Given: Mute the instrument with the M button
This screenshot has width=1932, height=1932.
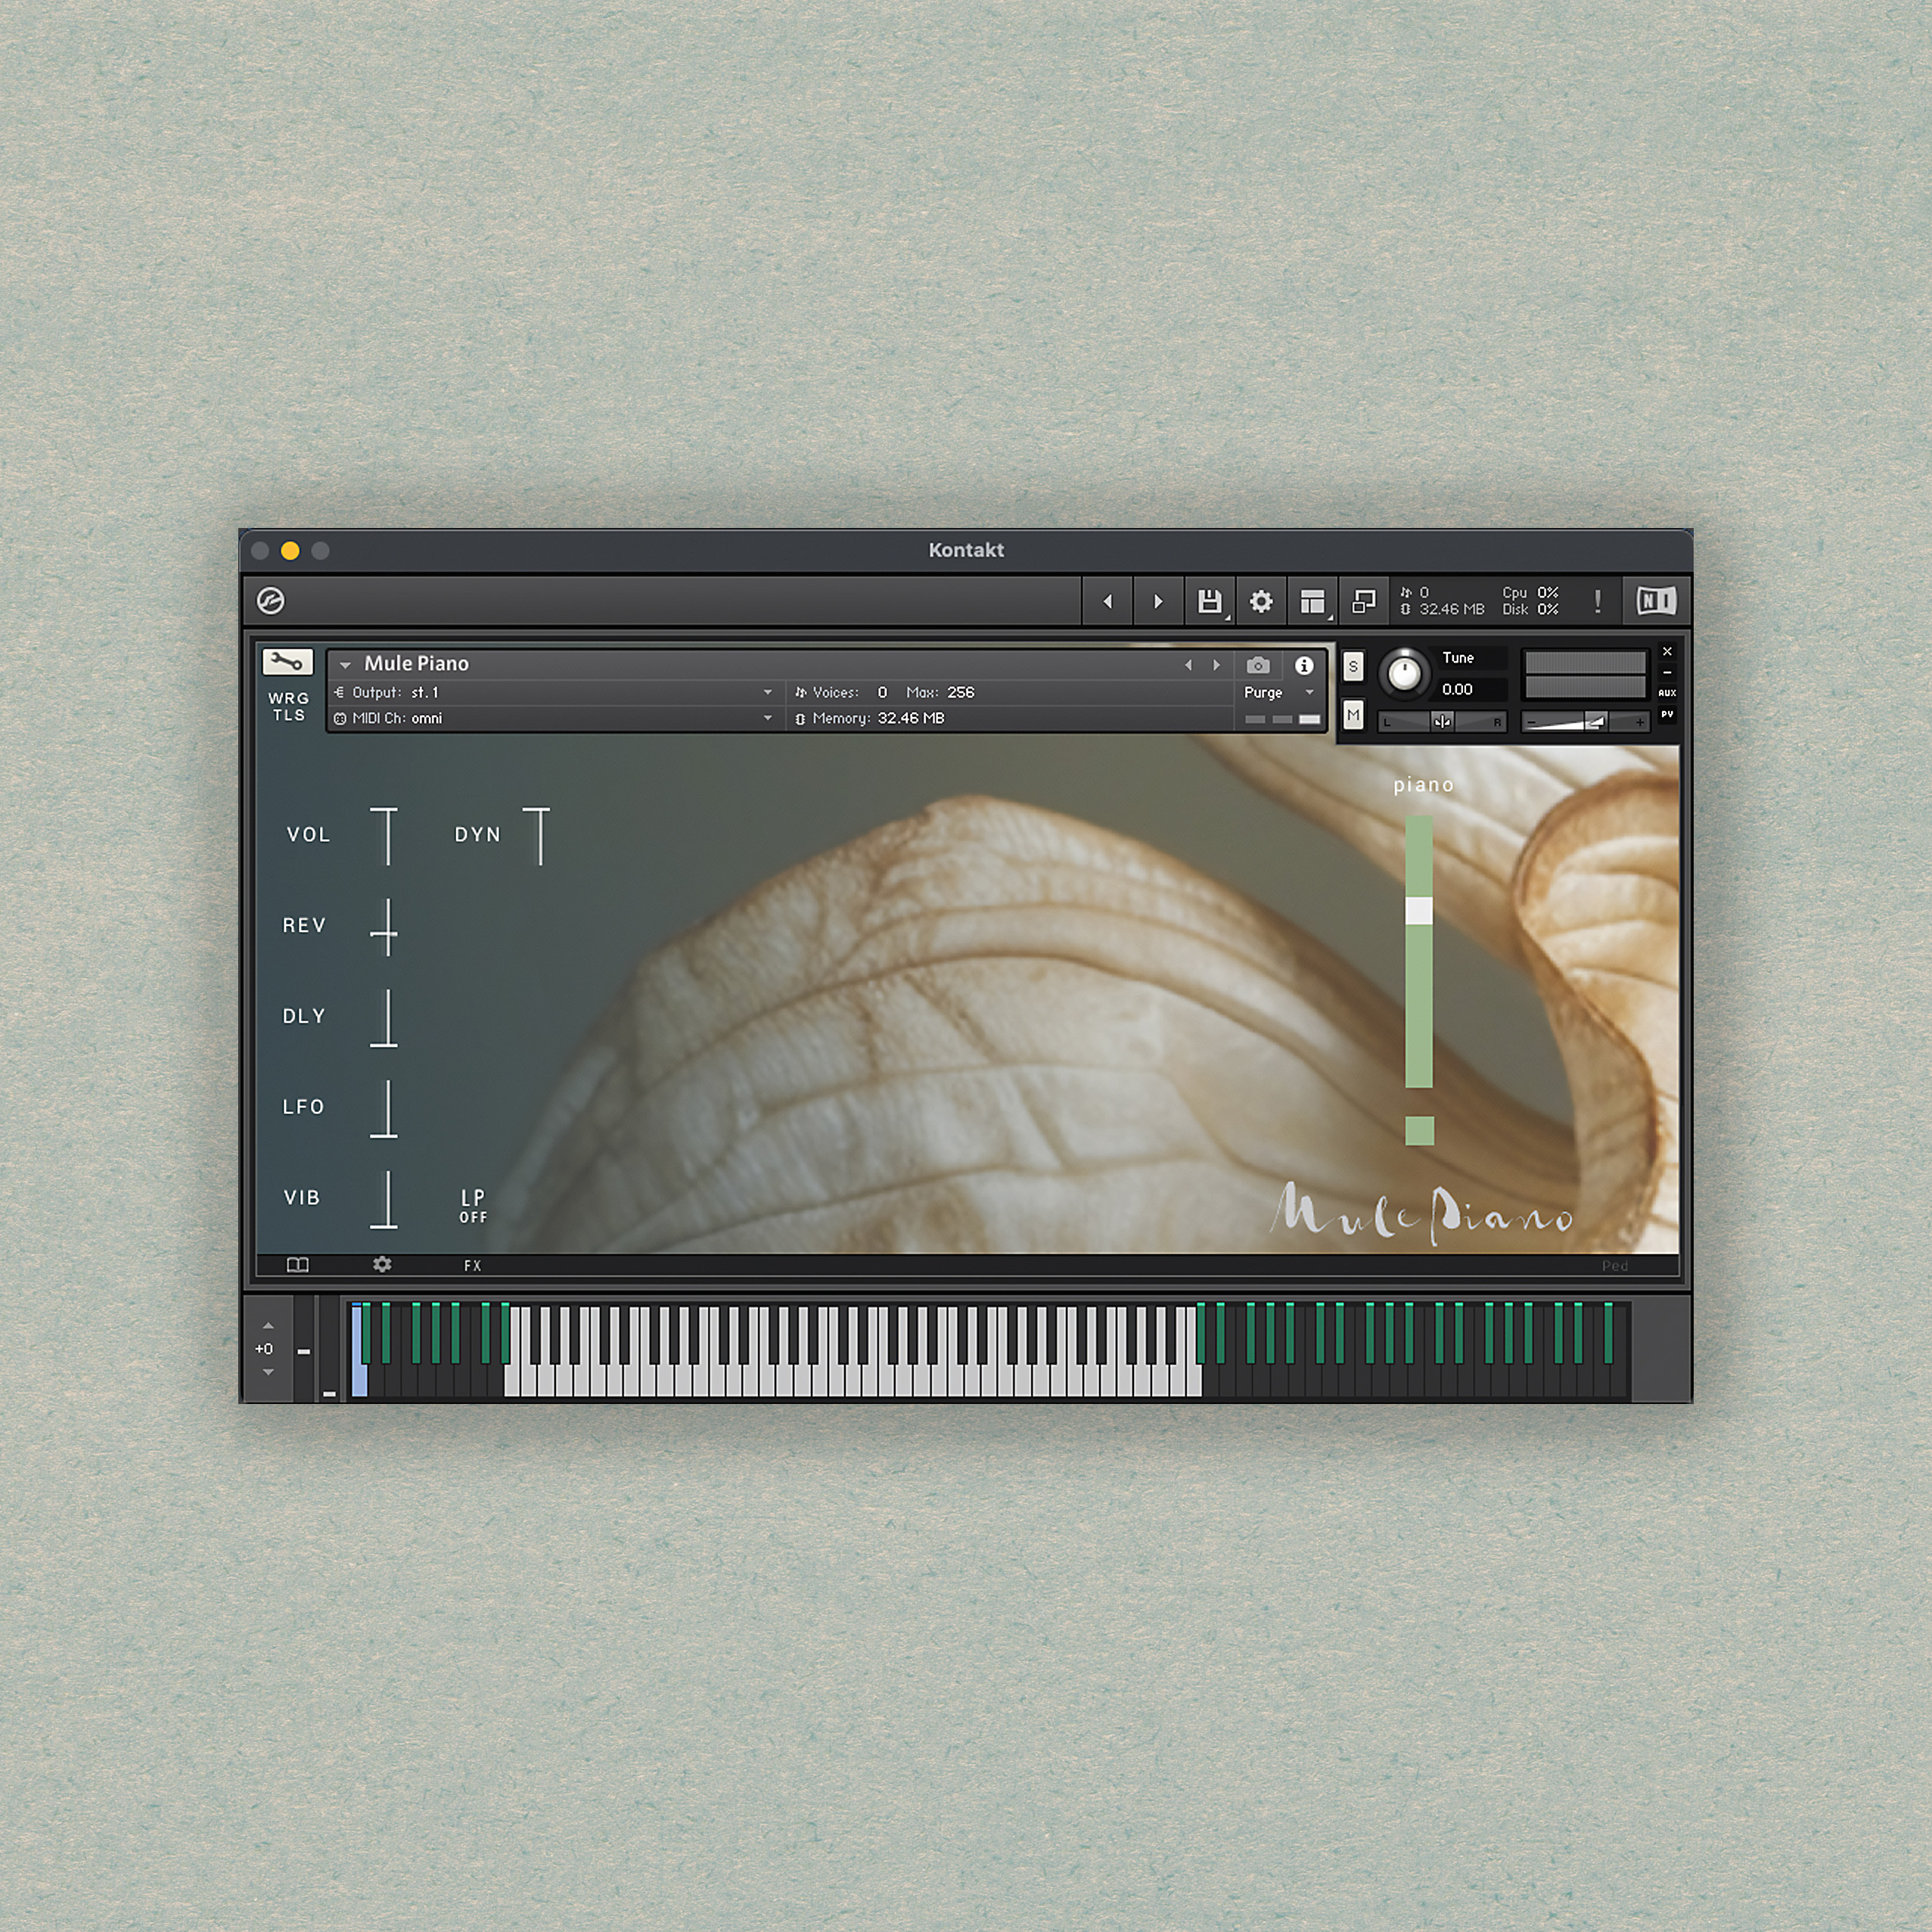Looking at the screenshot, I should pyautogui.click(x=1353, y=715).
